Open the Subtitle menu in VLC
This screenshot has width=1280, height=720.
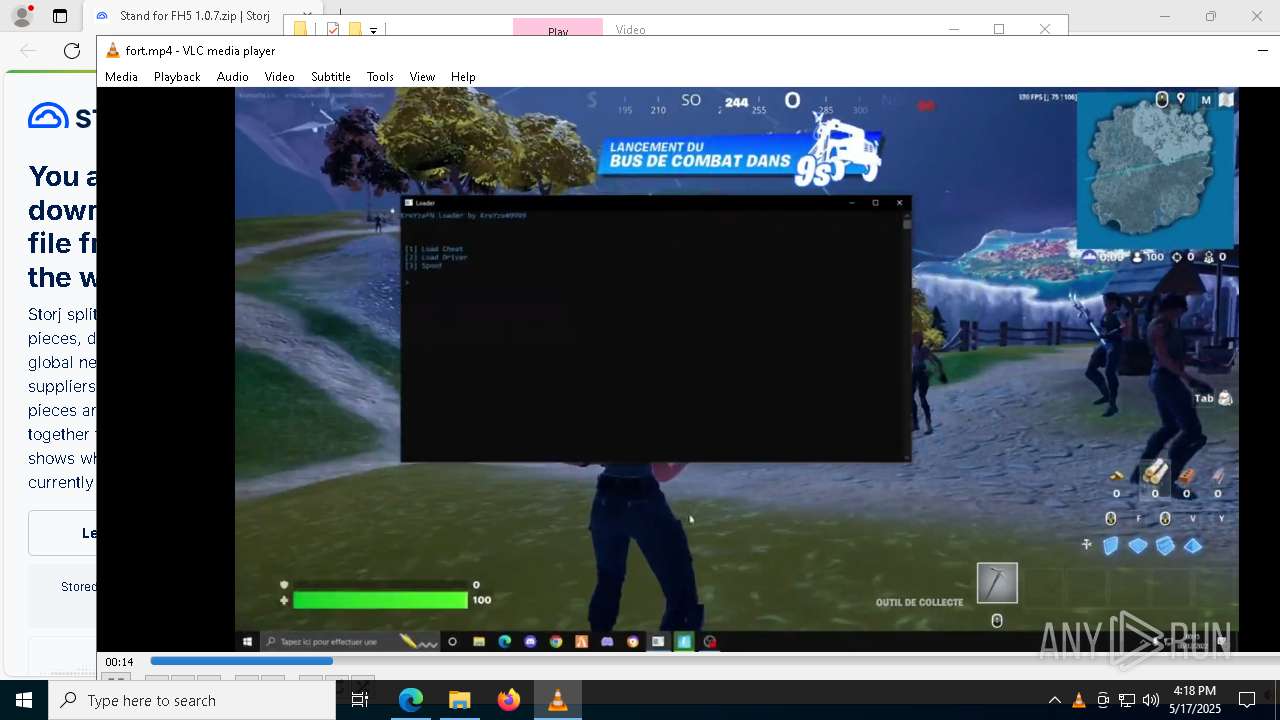pyautogui.click(x=330, y=77)
